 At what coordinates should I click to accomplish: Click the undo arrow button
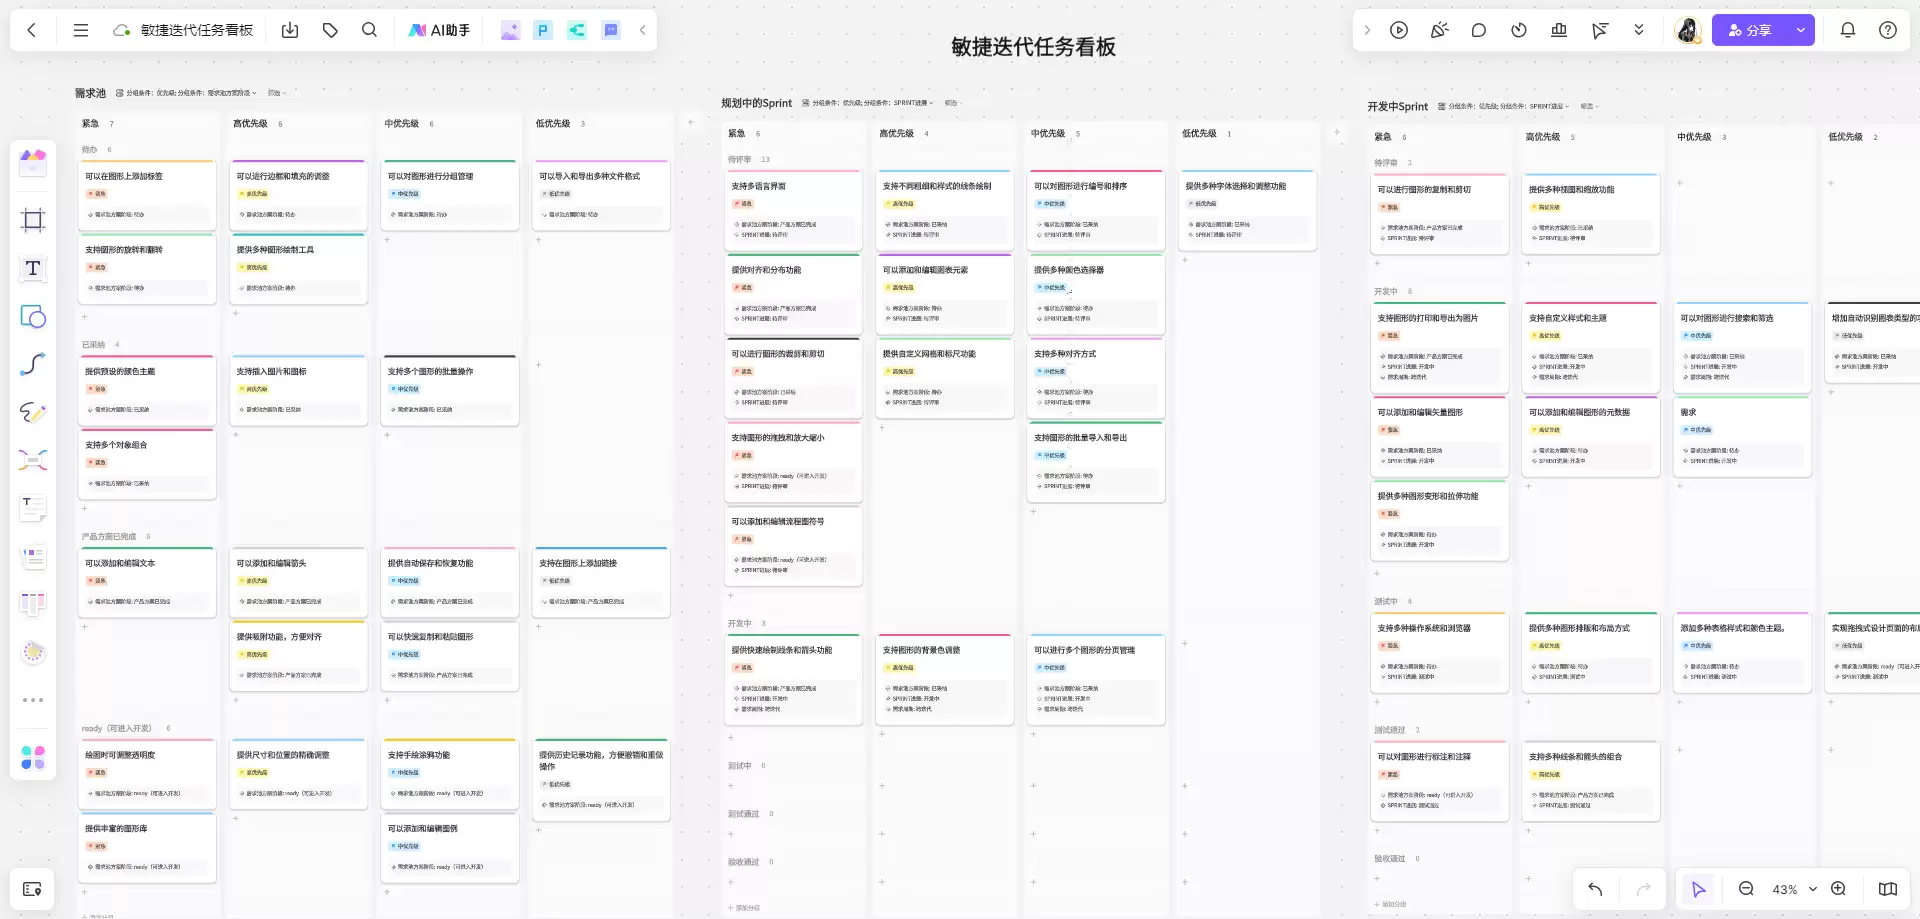[x=1595, y=889]
